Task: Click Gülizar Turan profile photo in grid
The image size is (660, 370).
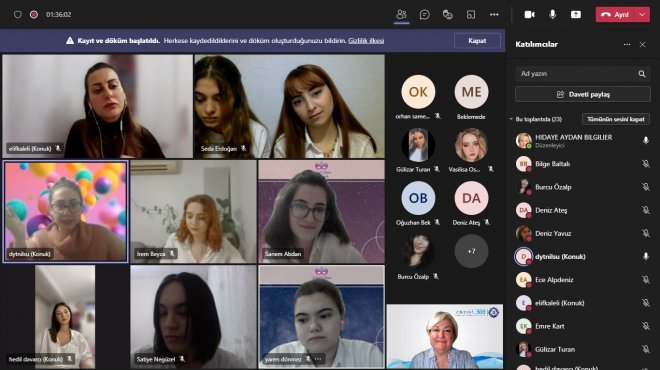Action: [418, 145]
